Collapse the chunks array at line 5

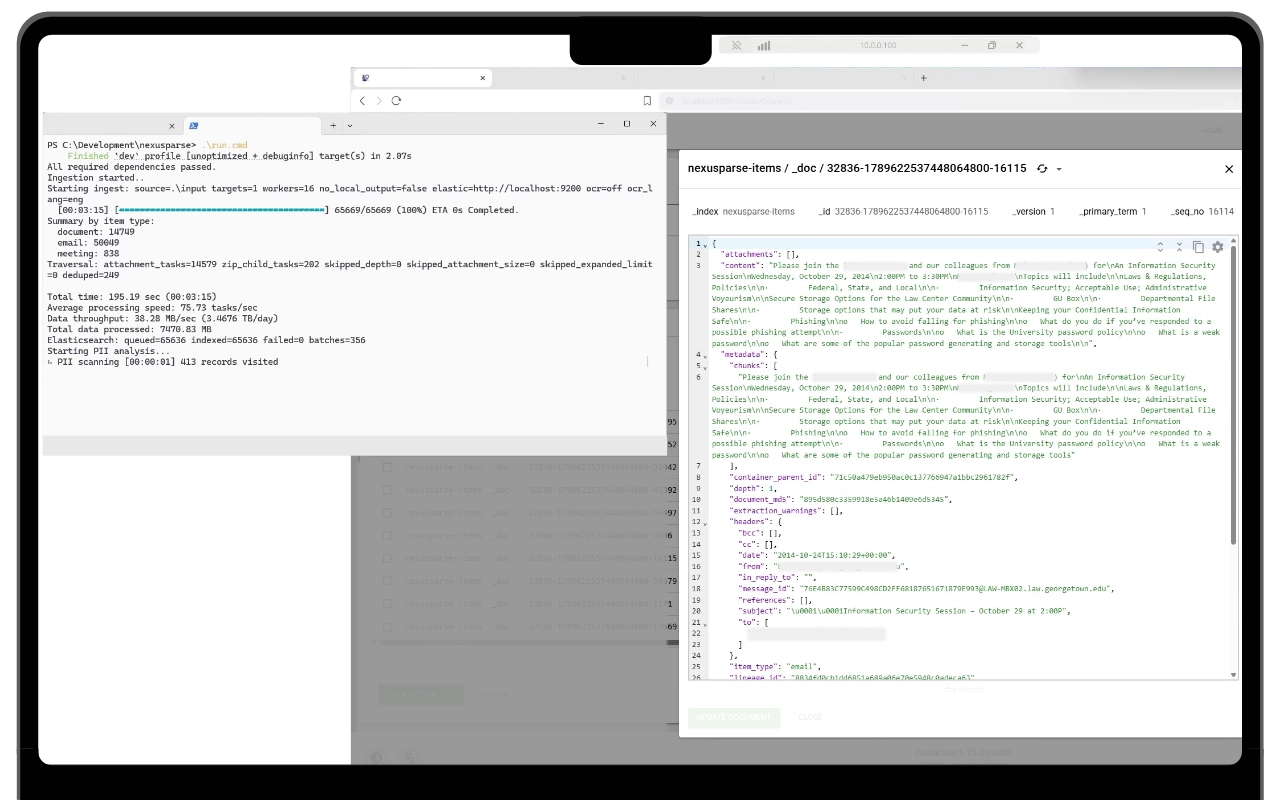tap(705, 366)
